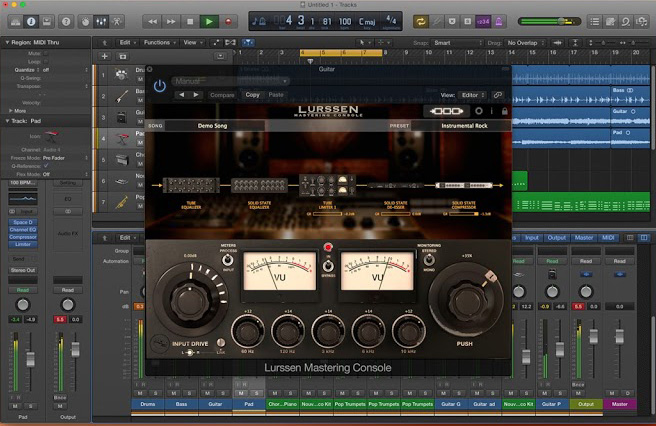Toggle the Inspector button
The width and height of the screenshot is (656, 426).
pyautogui.click(x=31, y=22)
